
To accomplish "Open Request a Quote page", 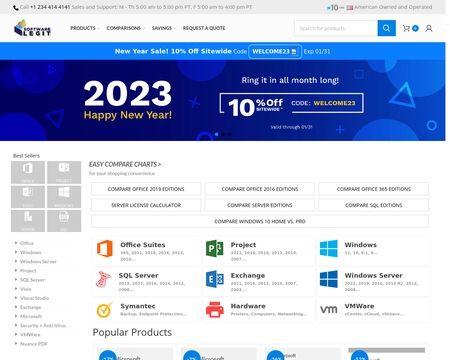I will click(x=204, y=28).
